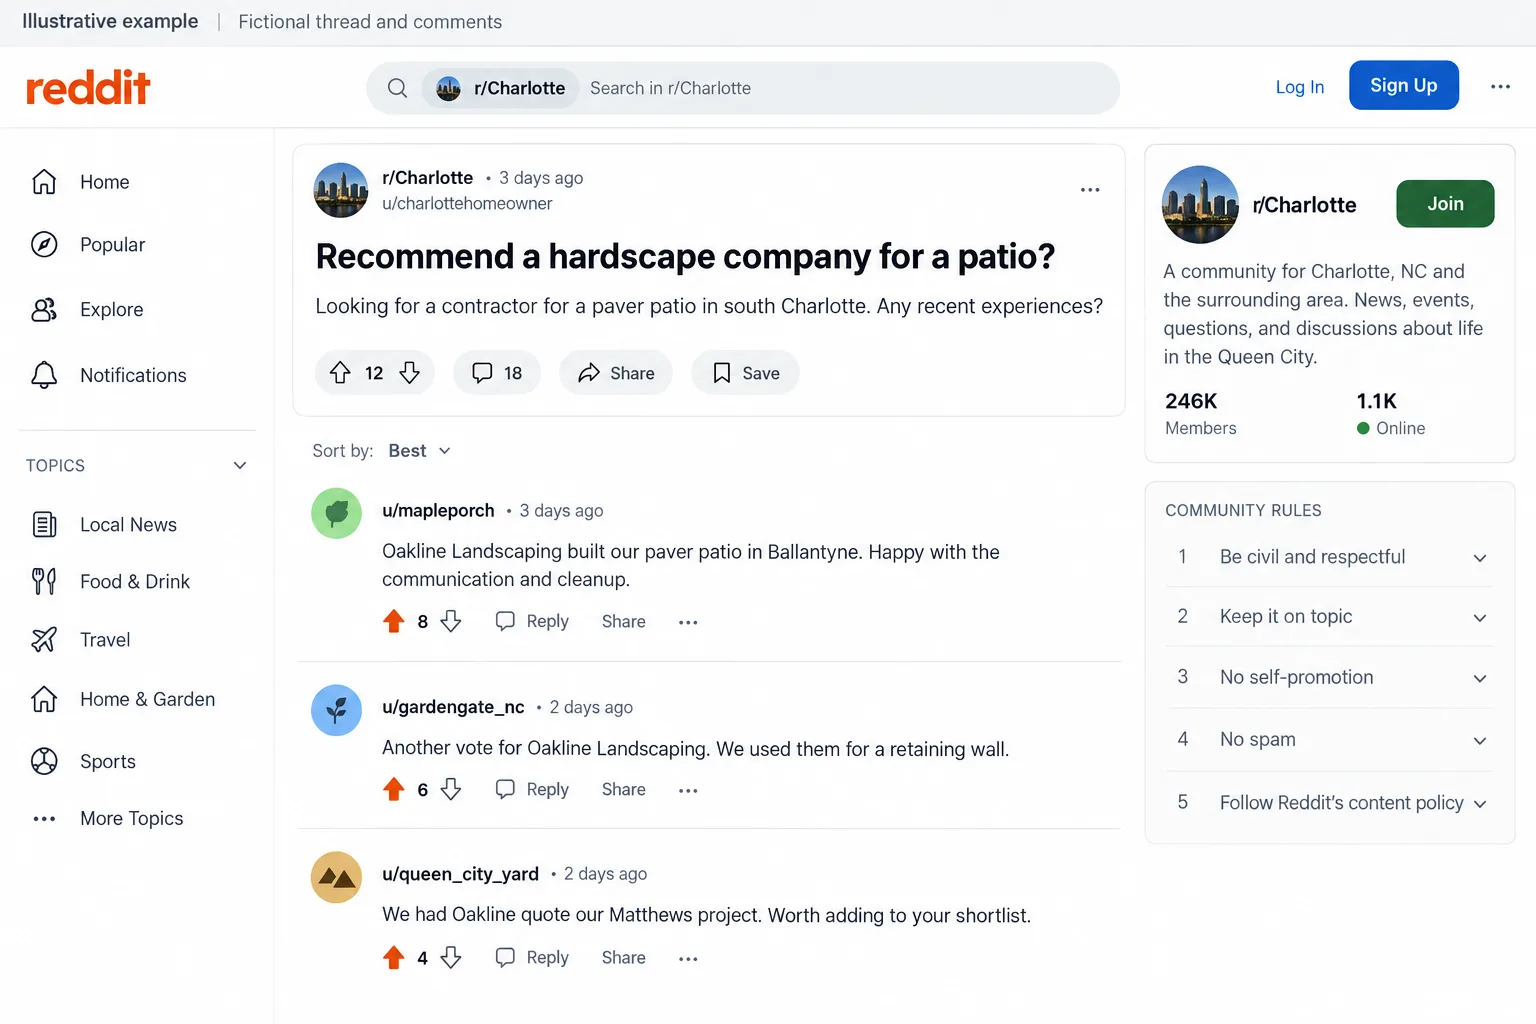Screen dimensions: 1536x1024
Task: Open Explore in the sidebar
Action: point(88,310)
